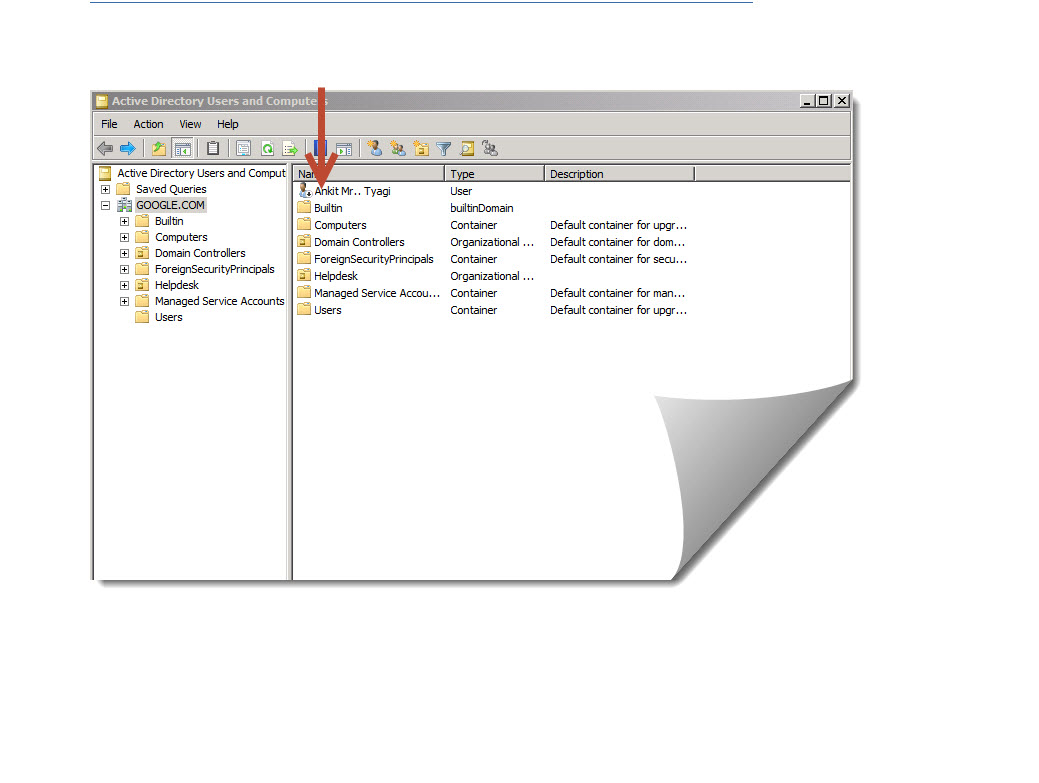Open the Create New Organizational Unit icon
1039x783 pixels.
421,148
